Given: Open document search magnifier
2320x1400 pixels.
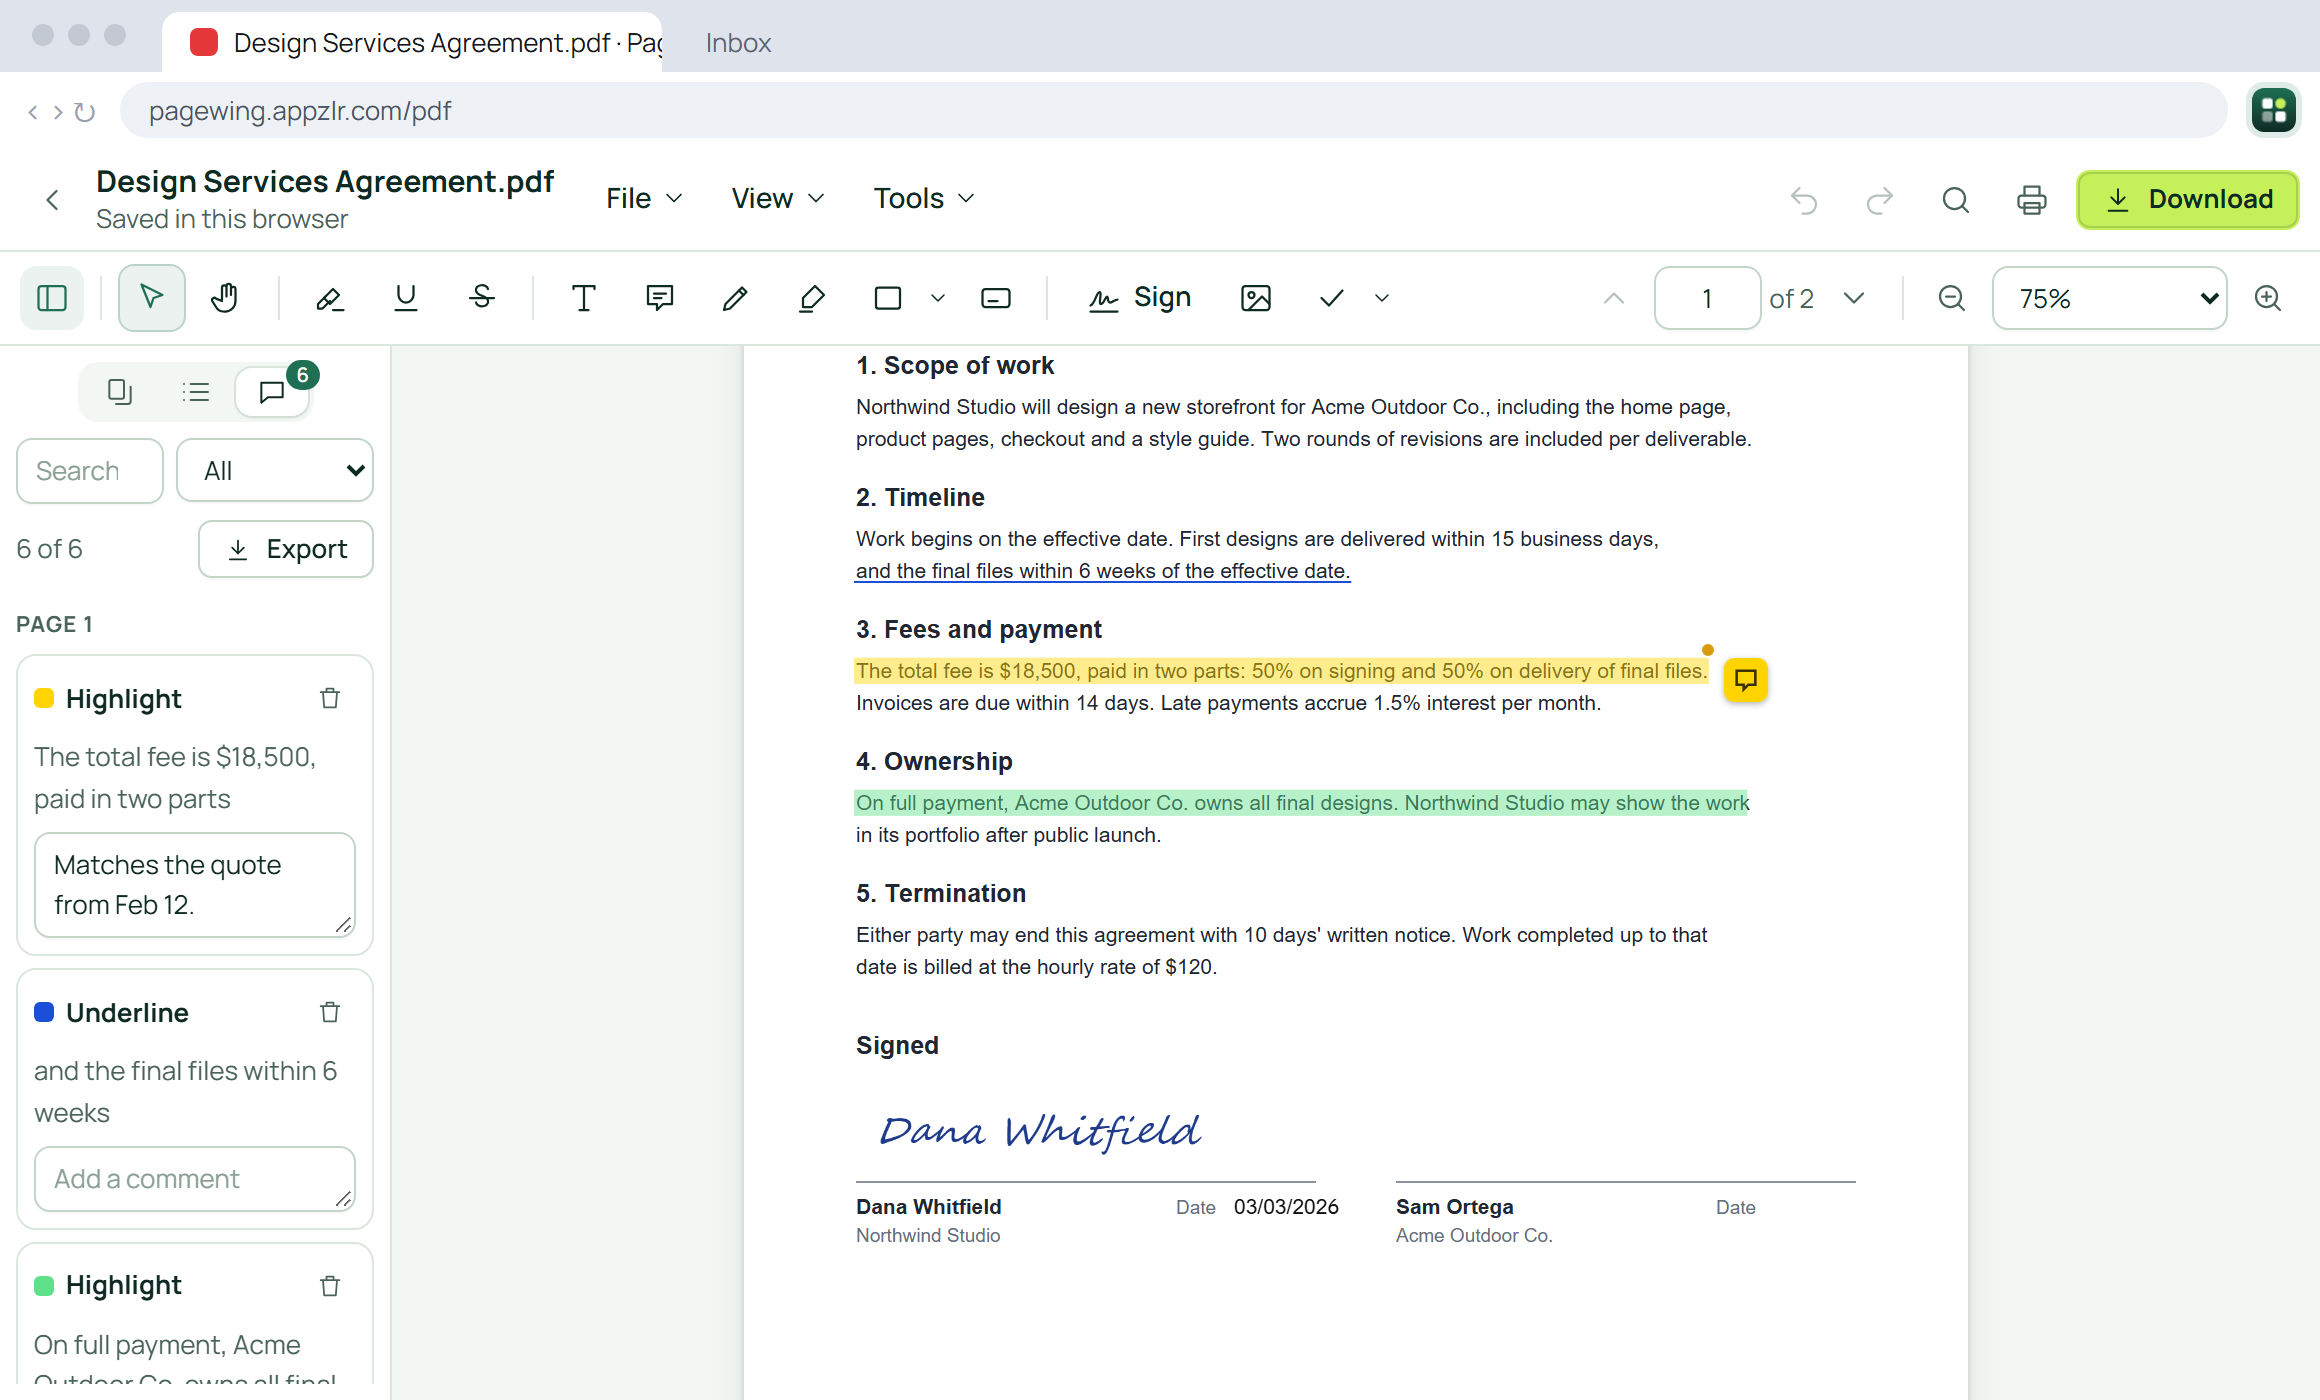Looking at the screenshot, I should (1956, 200).
